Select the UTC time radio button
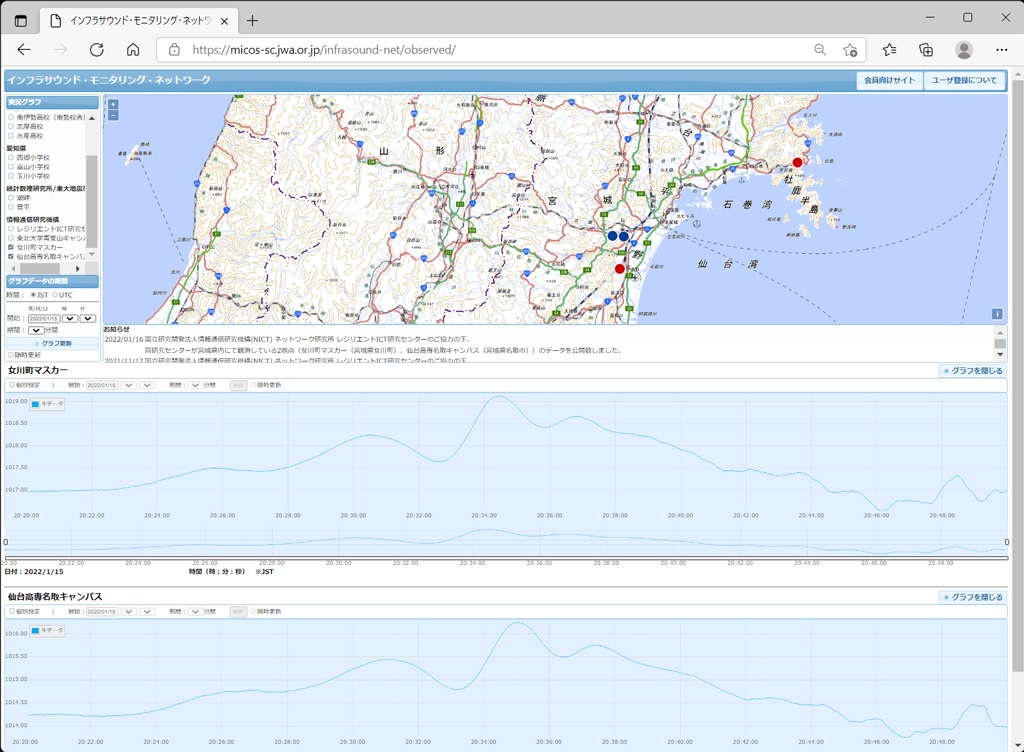This screenshot has height=752, width=1024. pyautogui.click(x=55, y=295)
